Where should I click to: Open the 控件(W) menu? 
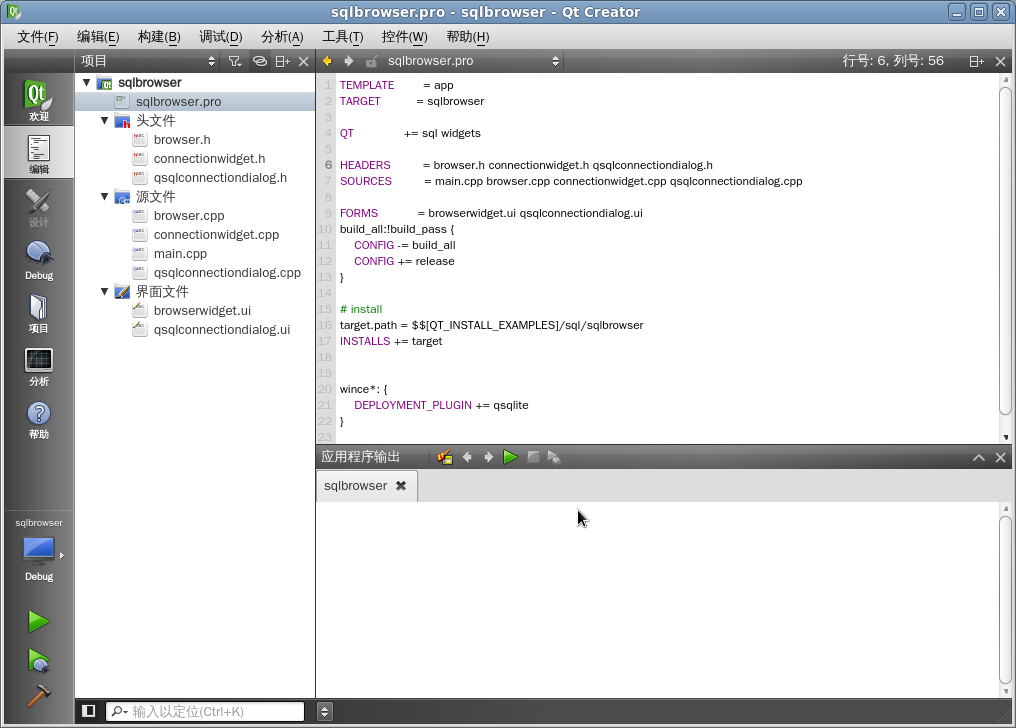tap(404, 37)
